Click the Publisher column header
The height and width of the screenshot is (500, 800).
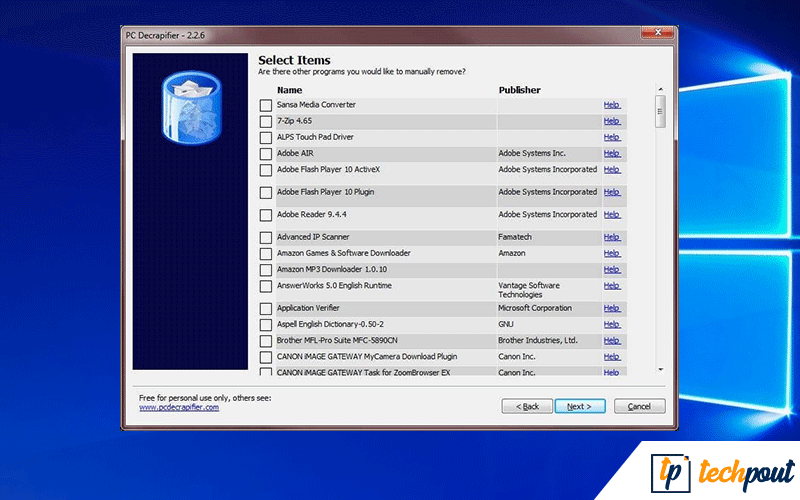point(519,90)
